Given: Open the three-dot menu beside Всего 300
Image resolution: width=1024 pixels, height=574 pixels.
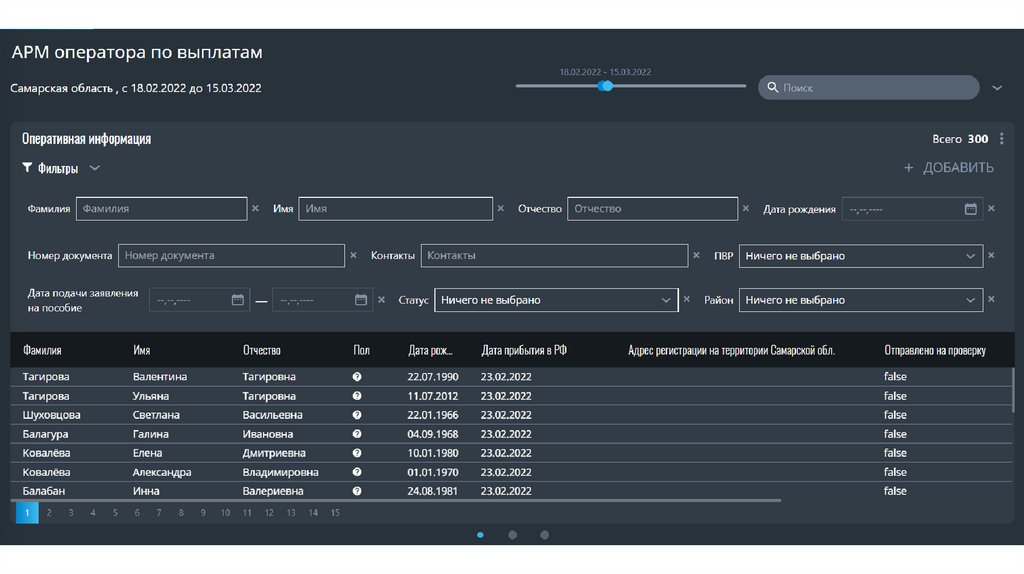Looking at the screenshot, I should point(1001,139).
